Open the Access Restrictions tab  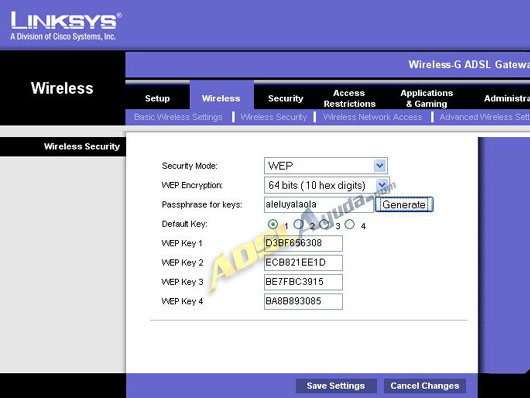[350, 98]
